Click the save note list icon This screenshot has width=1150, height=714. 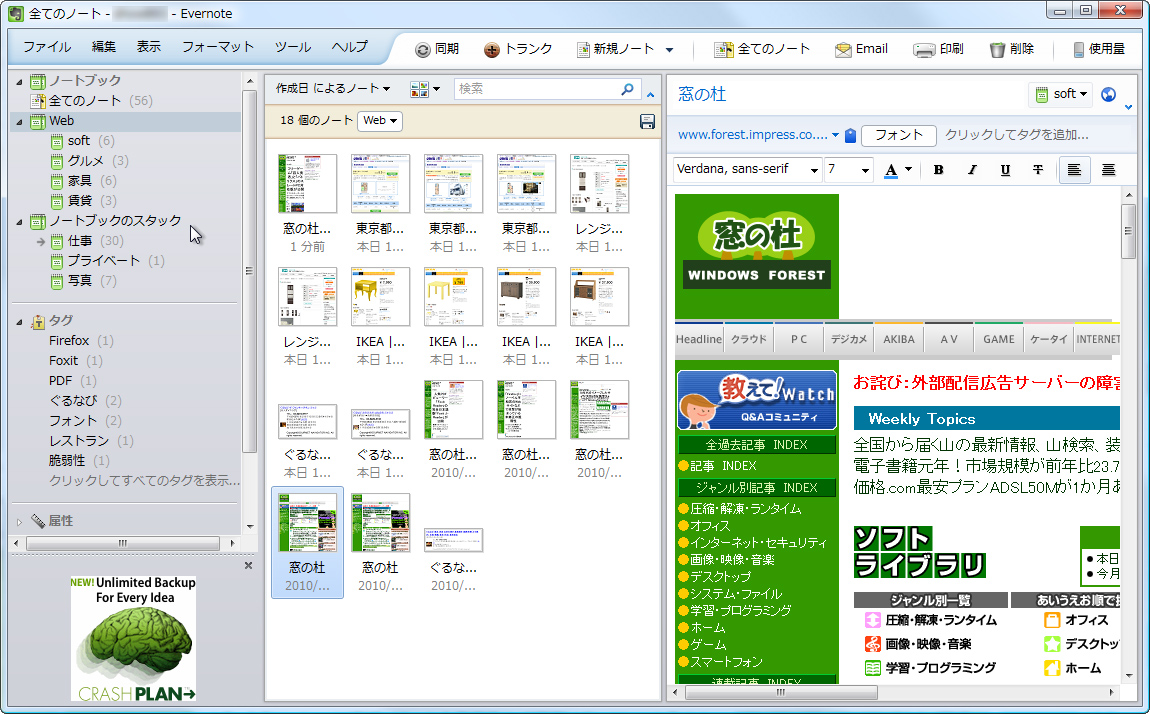647,121
